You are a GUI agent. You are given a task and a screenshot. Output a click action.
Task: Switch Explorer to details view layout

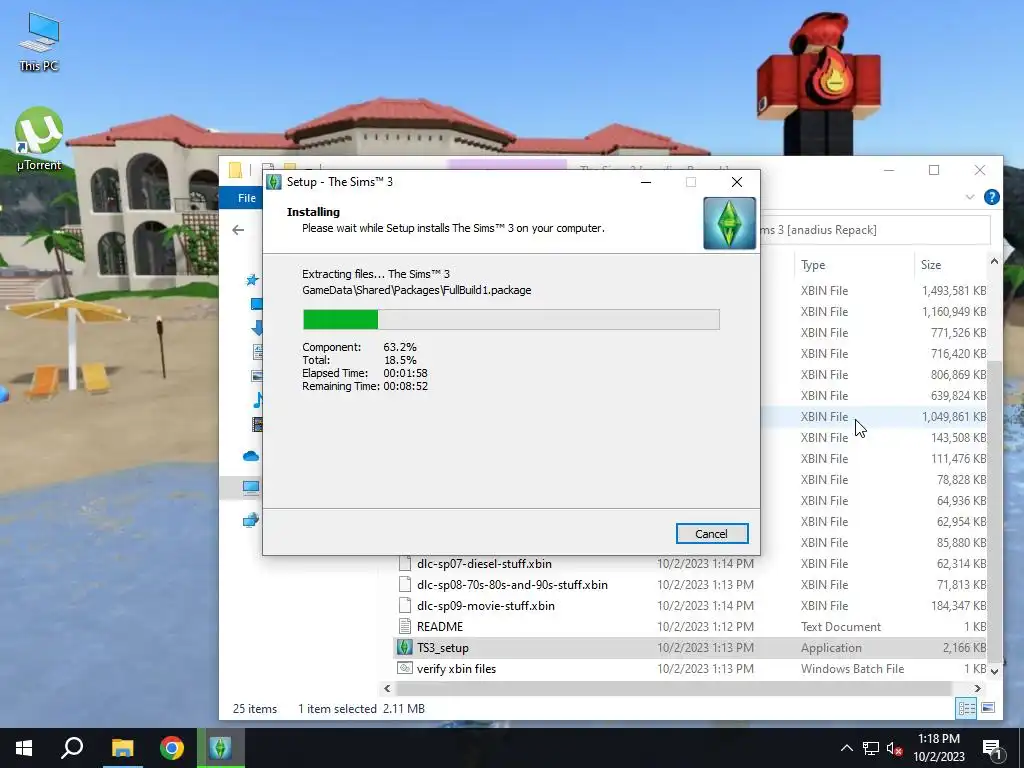(x=967, y=708)
